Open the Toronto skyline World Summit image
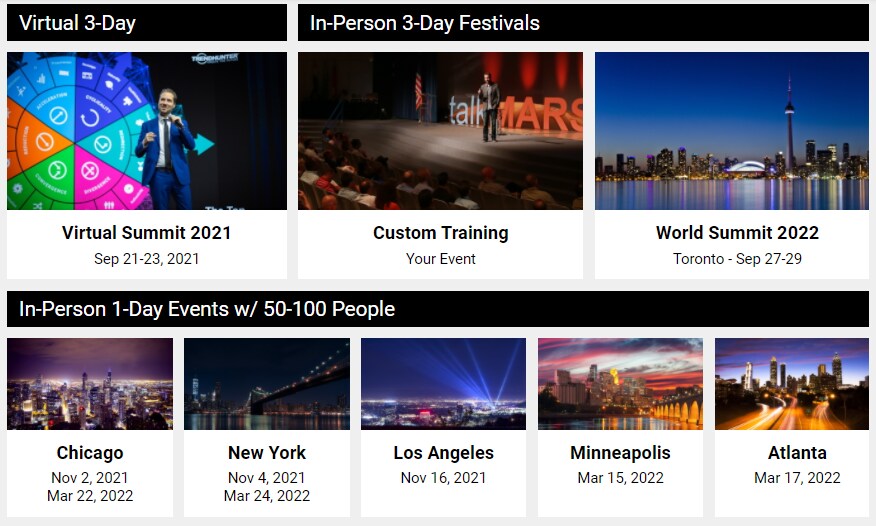The image size is (876, 526). 732,131
